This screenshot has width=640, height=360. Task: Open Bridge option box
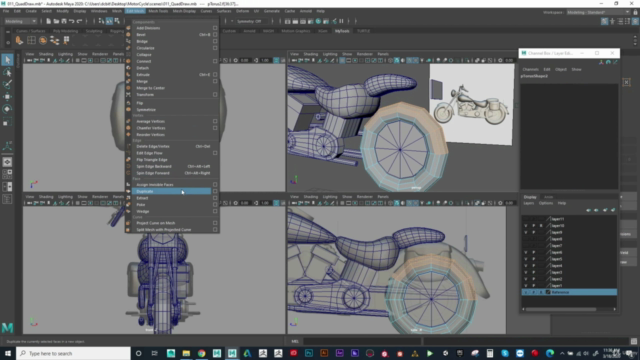[x=215, y=41]
